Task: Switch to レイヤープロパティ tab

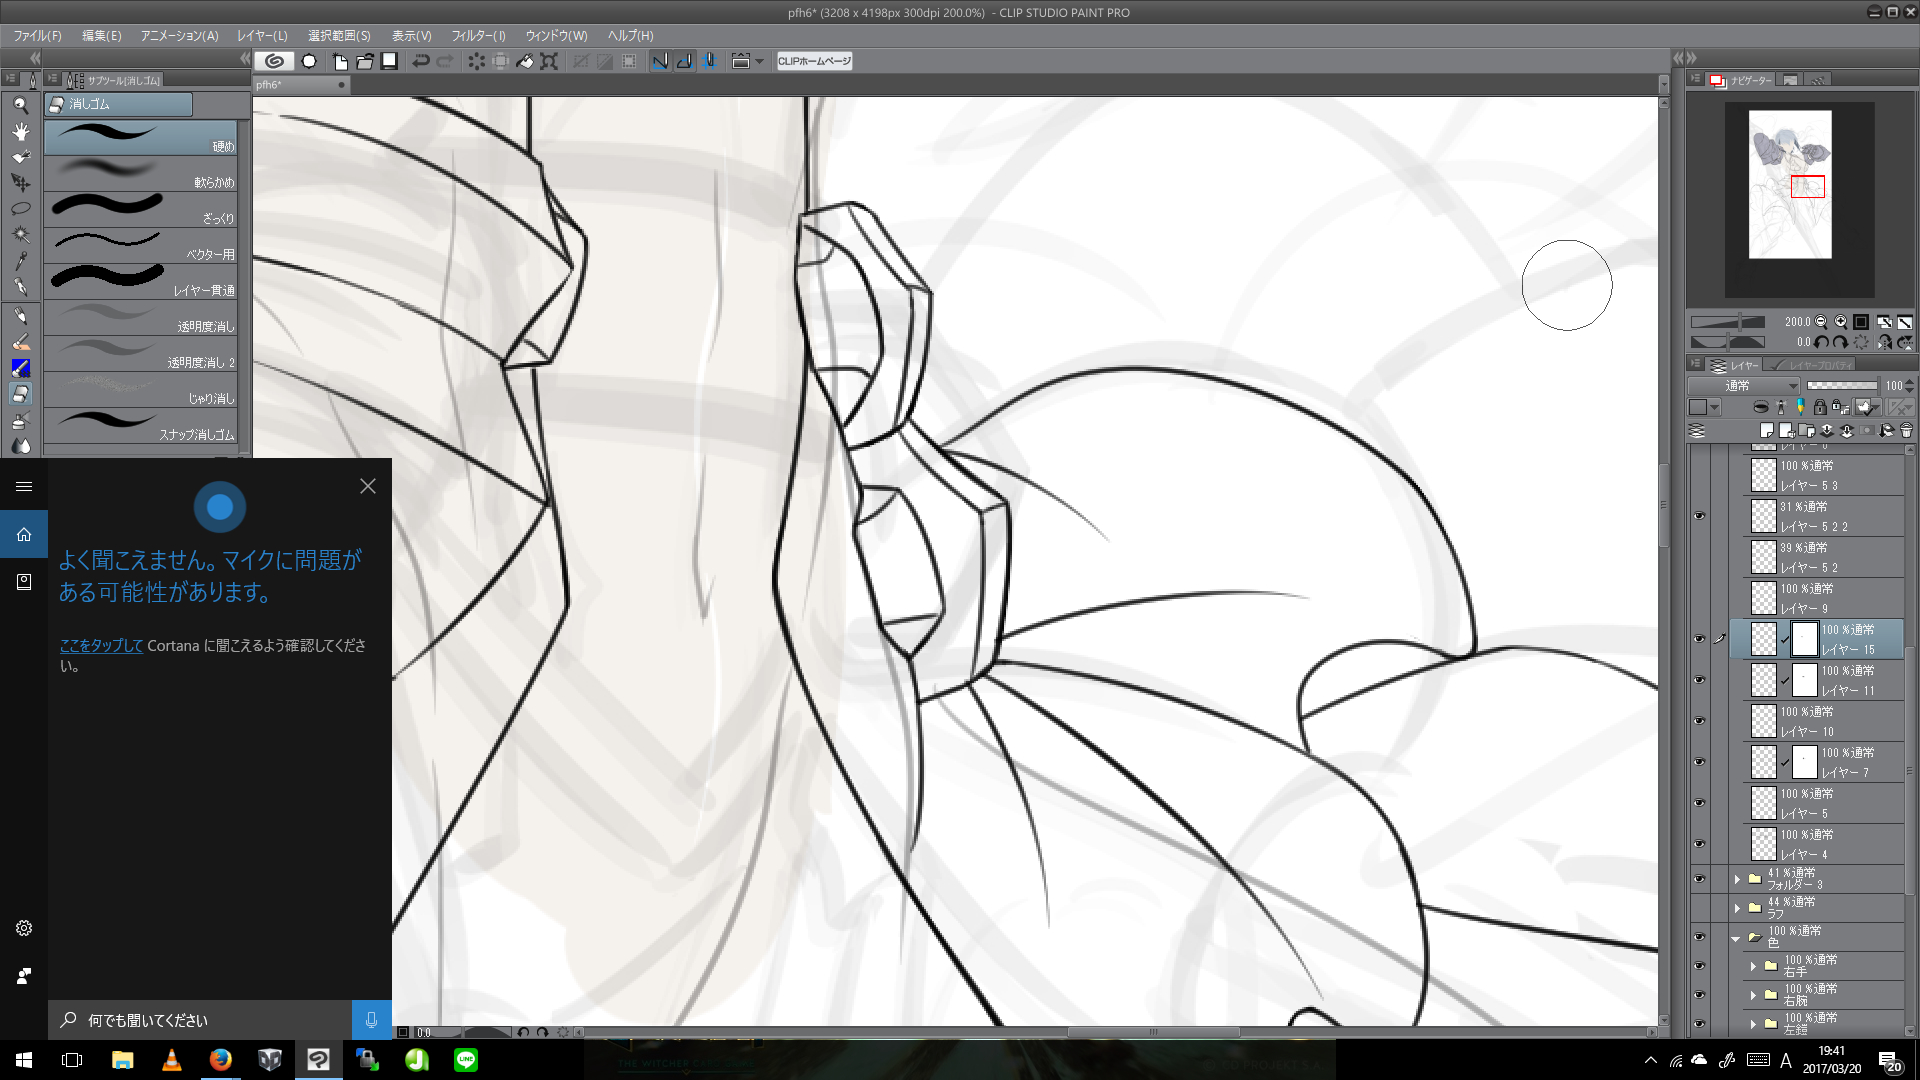Action: point(1812,365)
